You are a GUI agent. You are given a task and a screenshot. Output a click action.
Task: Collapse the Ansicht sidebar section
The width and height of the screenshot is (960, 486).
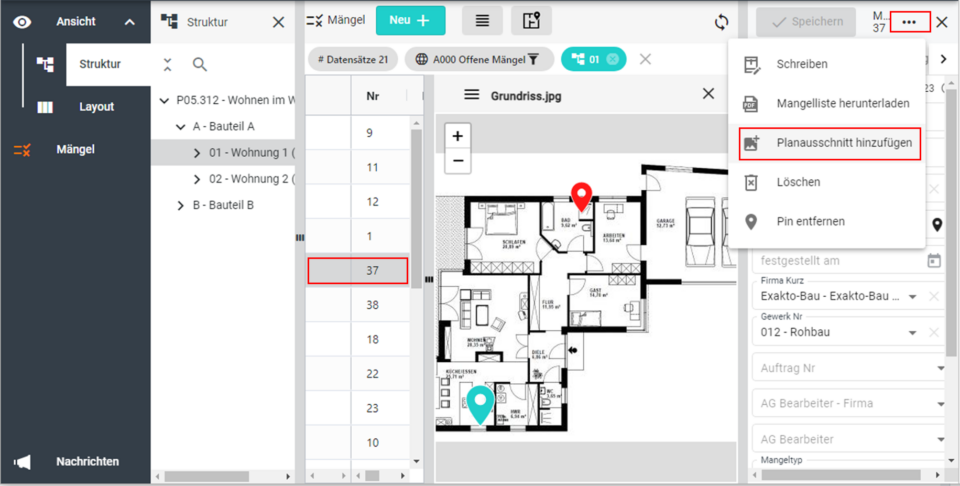(129, 22)
